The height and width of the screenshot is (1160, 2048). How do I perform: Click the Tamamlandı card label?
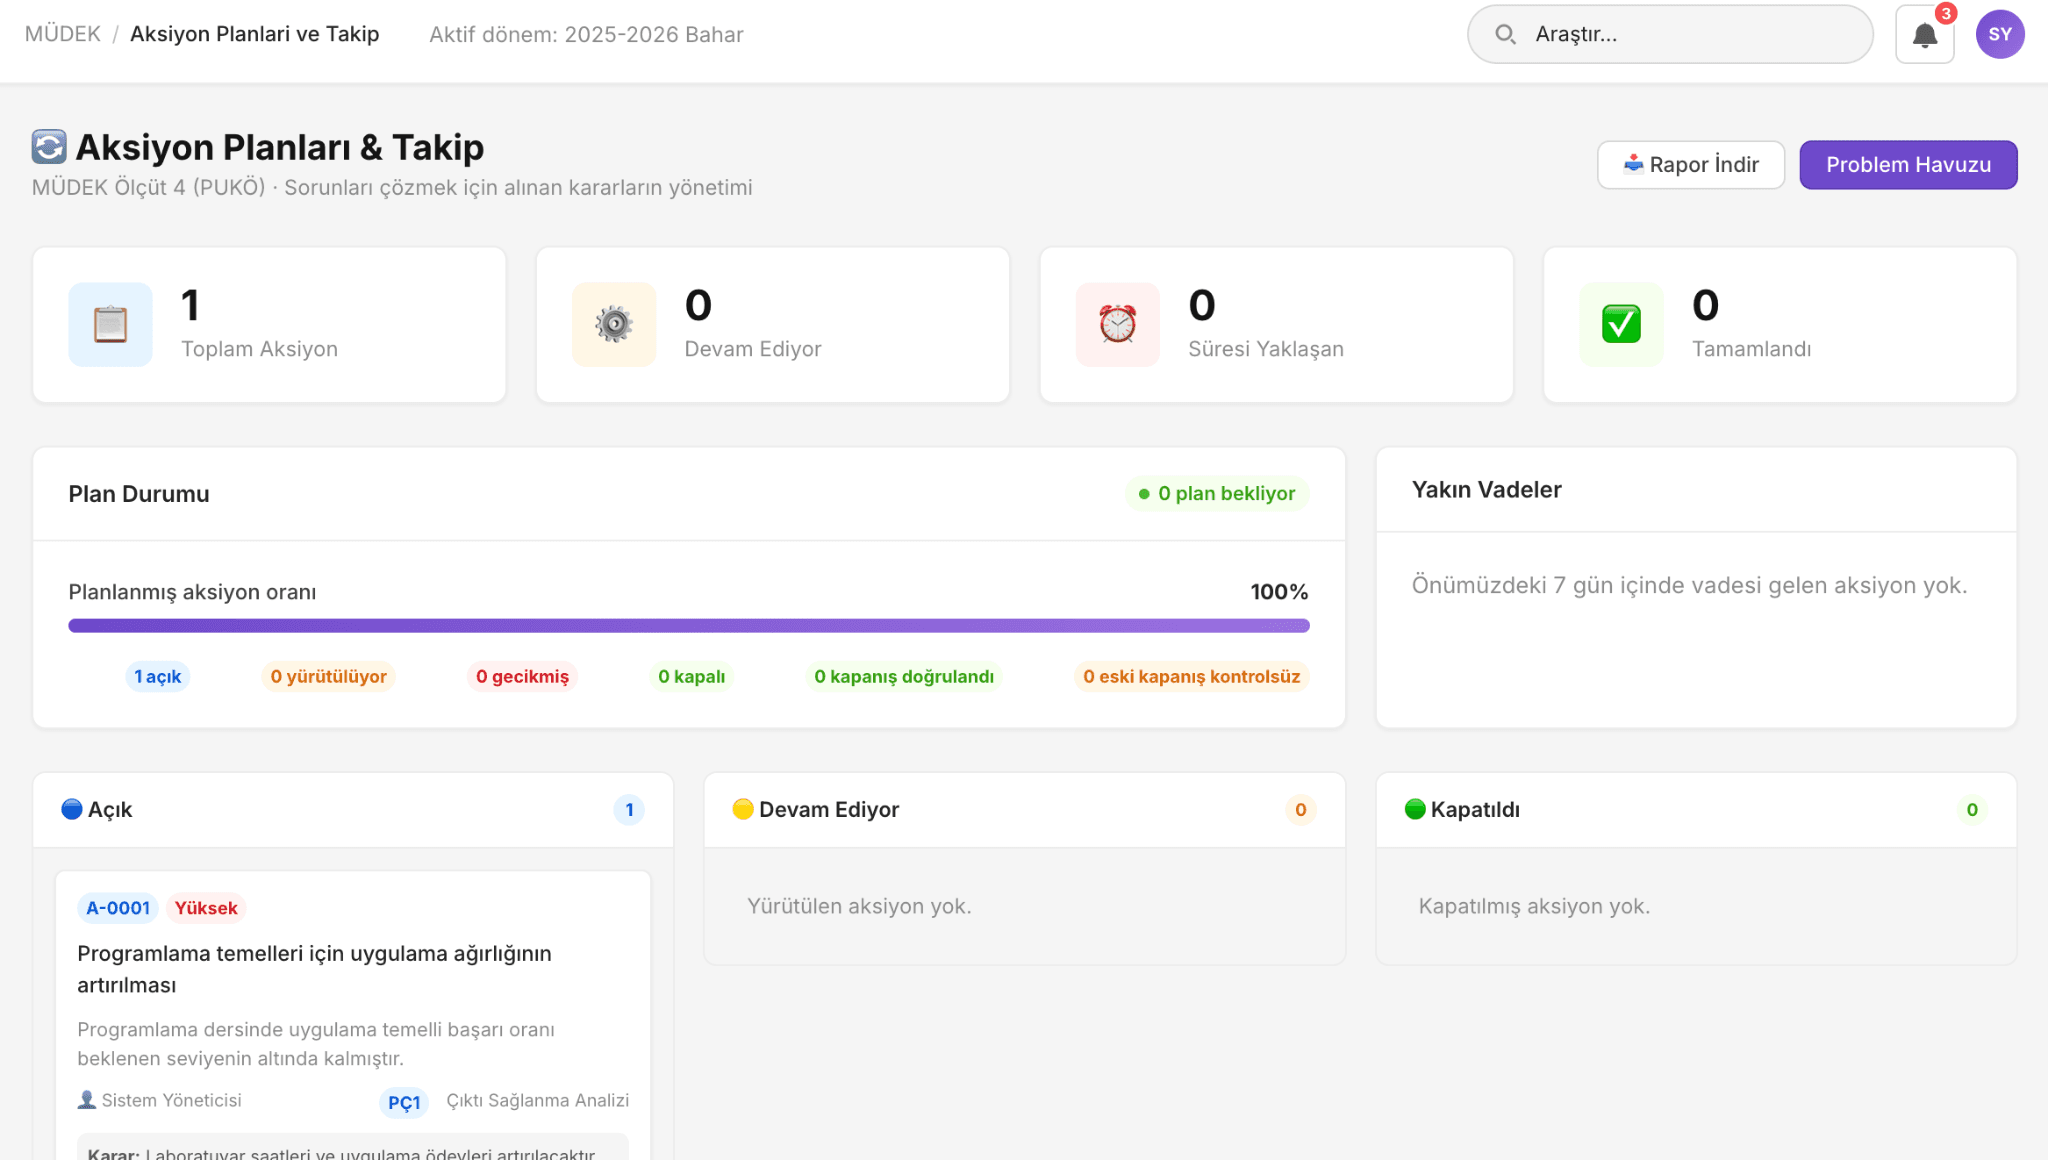(1751, 349)
